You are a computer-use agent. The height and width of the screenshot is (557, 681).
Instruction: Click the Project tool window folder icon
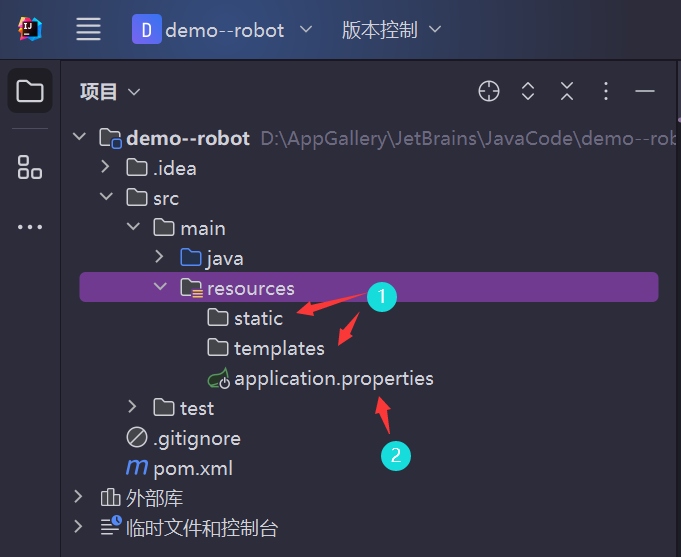click(30, 92)
